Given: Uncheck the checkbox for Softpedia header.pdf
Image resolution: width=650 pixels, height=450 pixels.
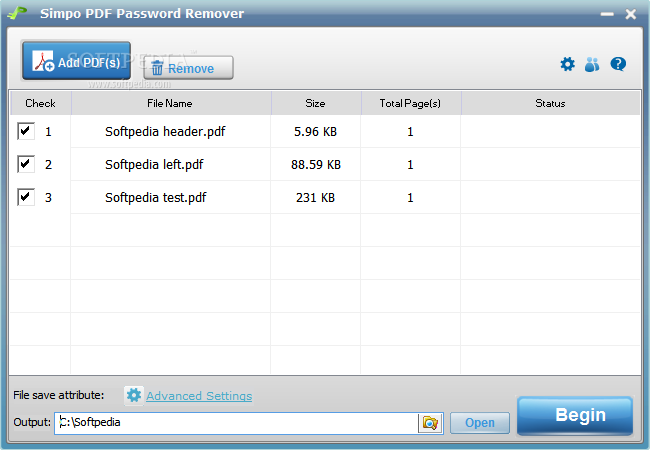Looking at the screenshot, I should click(x=26, y=131).
